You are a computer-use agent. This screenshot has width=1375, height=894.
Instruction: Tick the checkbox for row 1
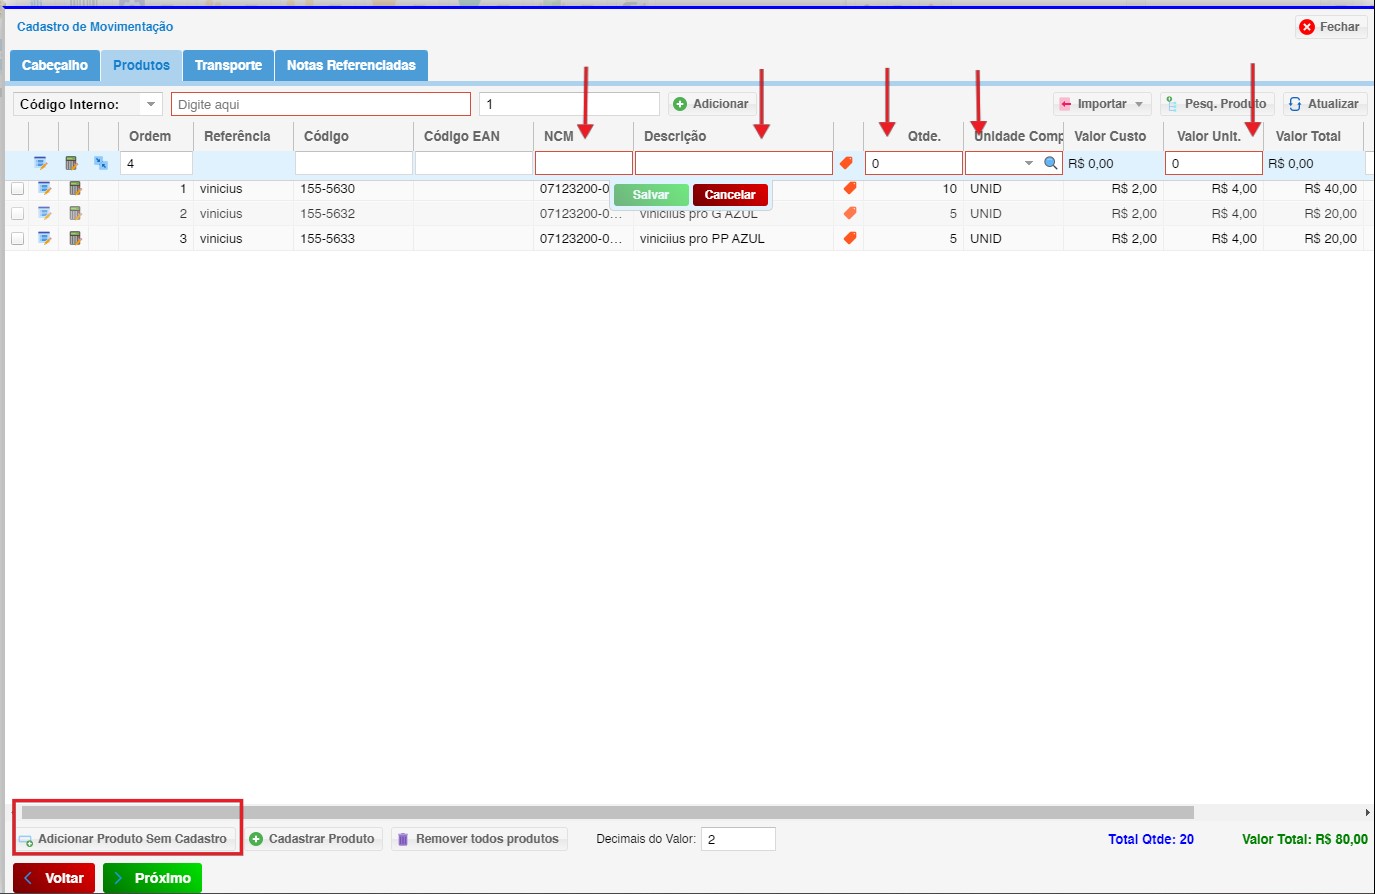17,189
